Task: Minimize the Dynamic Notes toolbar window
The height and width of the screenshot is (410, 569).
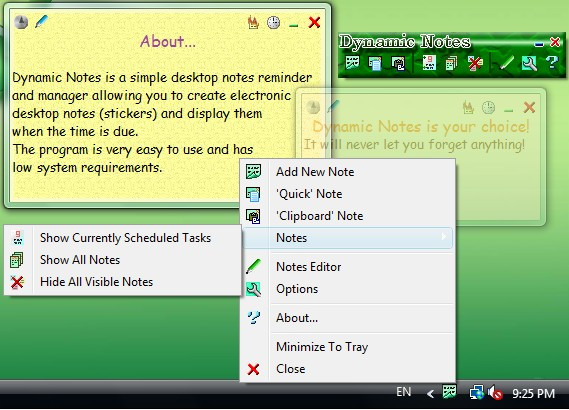Action: 539,45
